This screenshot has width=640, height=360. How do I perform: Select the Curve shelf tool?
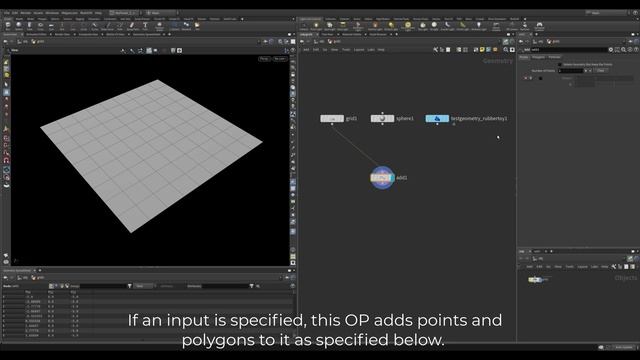(95, 26)
